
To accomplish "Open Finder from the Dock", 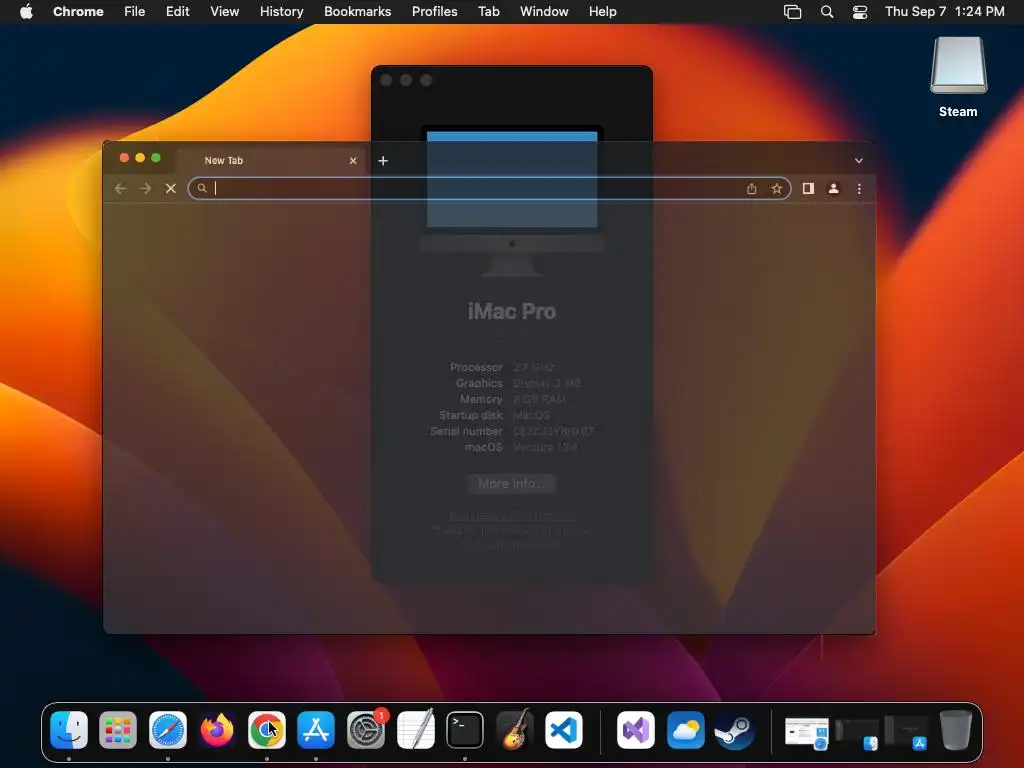I will 69,729.
